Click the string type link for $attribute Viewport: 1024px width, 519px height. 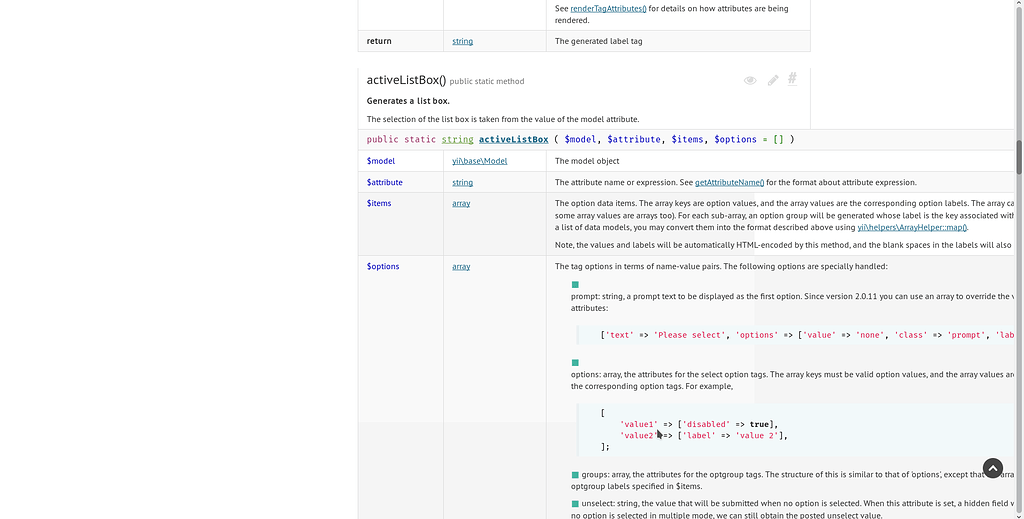click(x=462, y=182)
